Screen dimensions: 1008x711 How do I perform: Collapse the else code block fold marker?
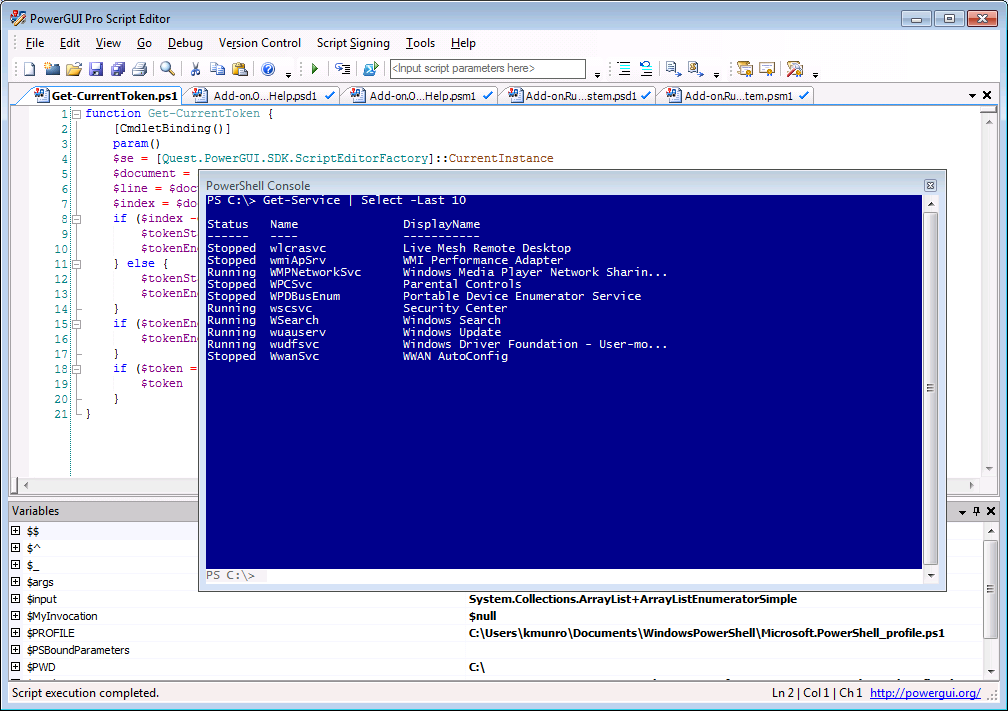(x=76, y=264)
